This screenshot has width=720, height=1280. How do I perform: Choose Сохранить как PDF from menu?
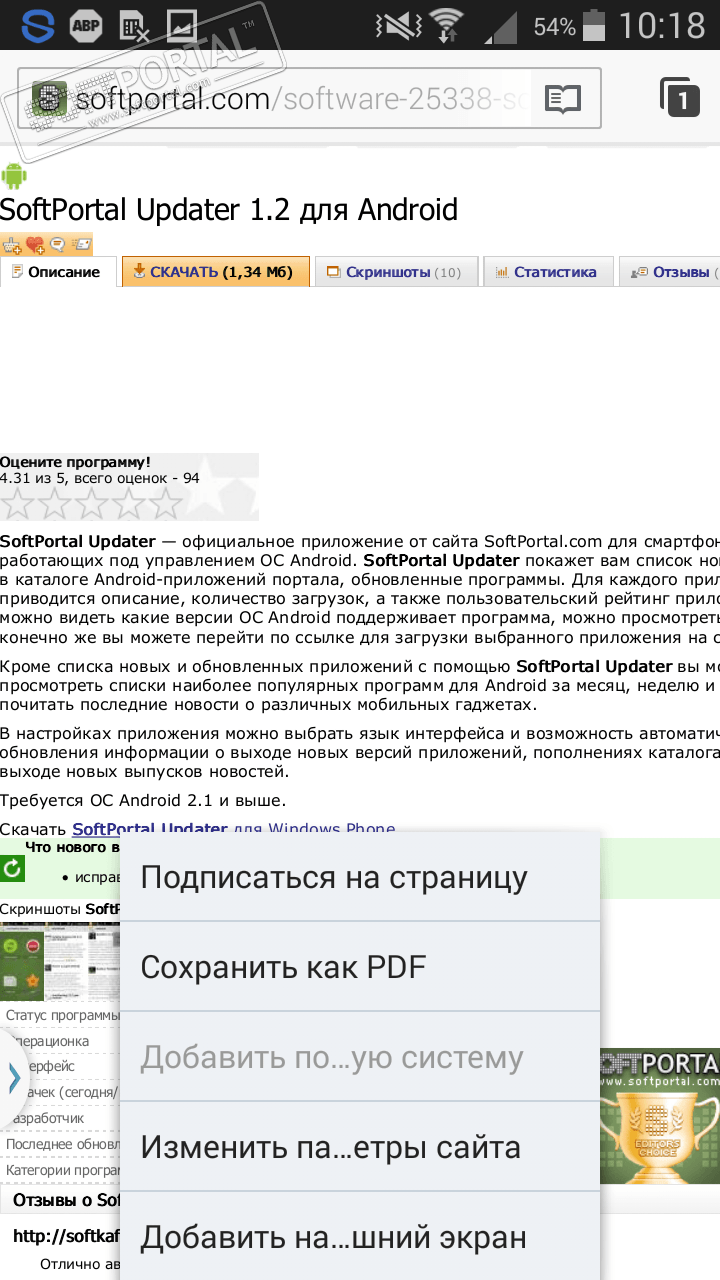click(360, 967)
